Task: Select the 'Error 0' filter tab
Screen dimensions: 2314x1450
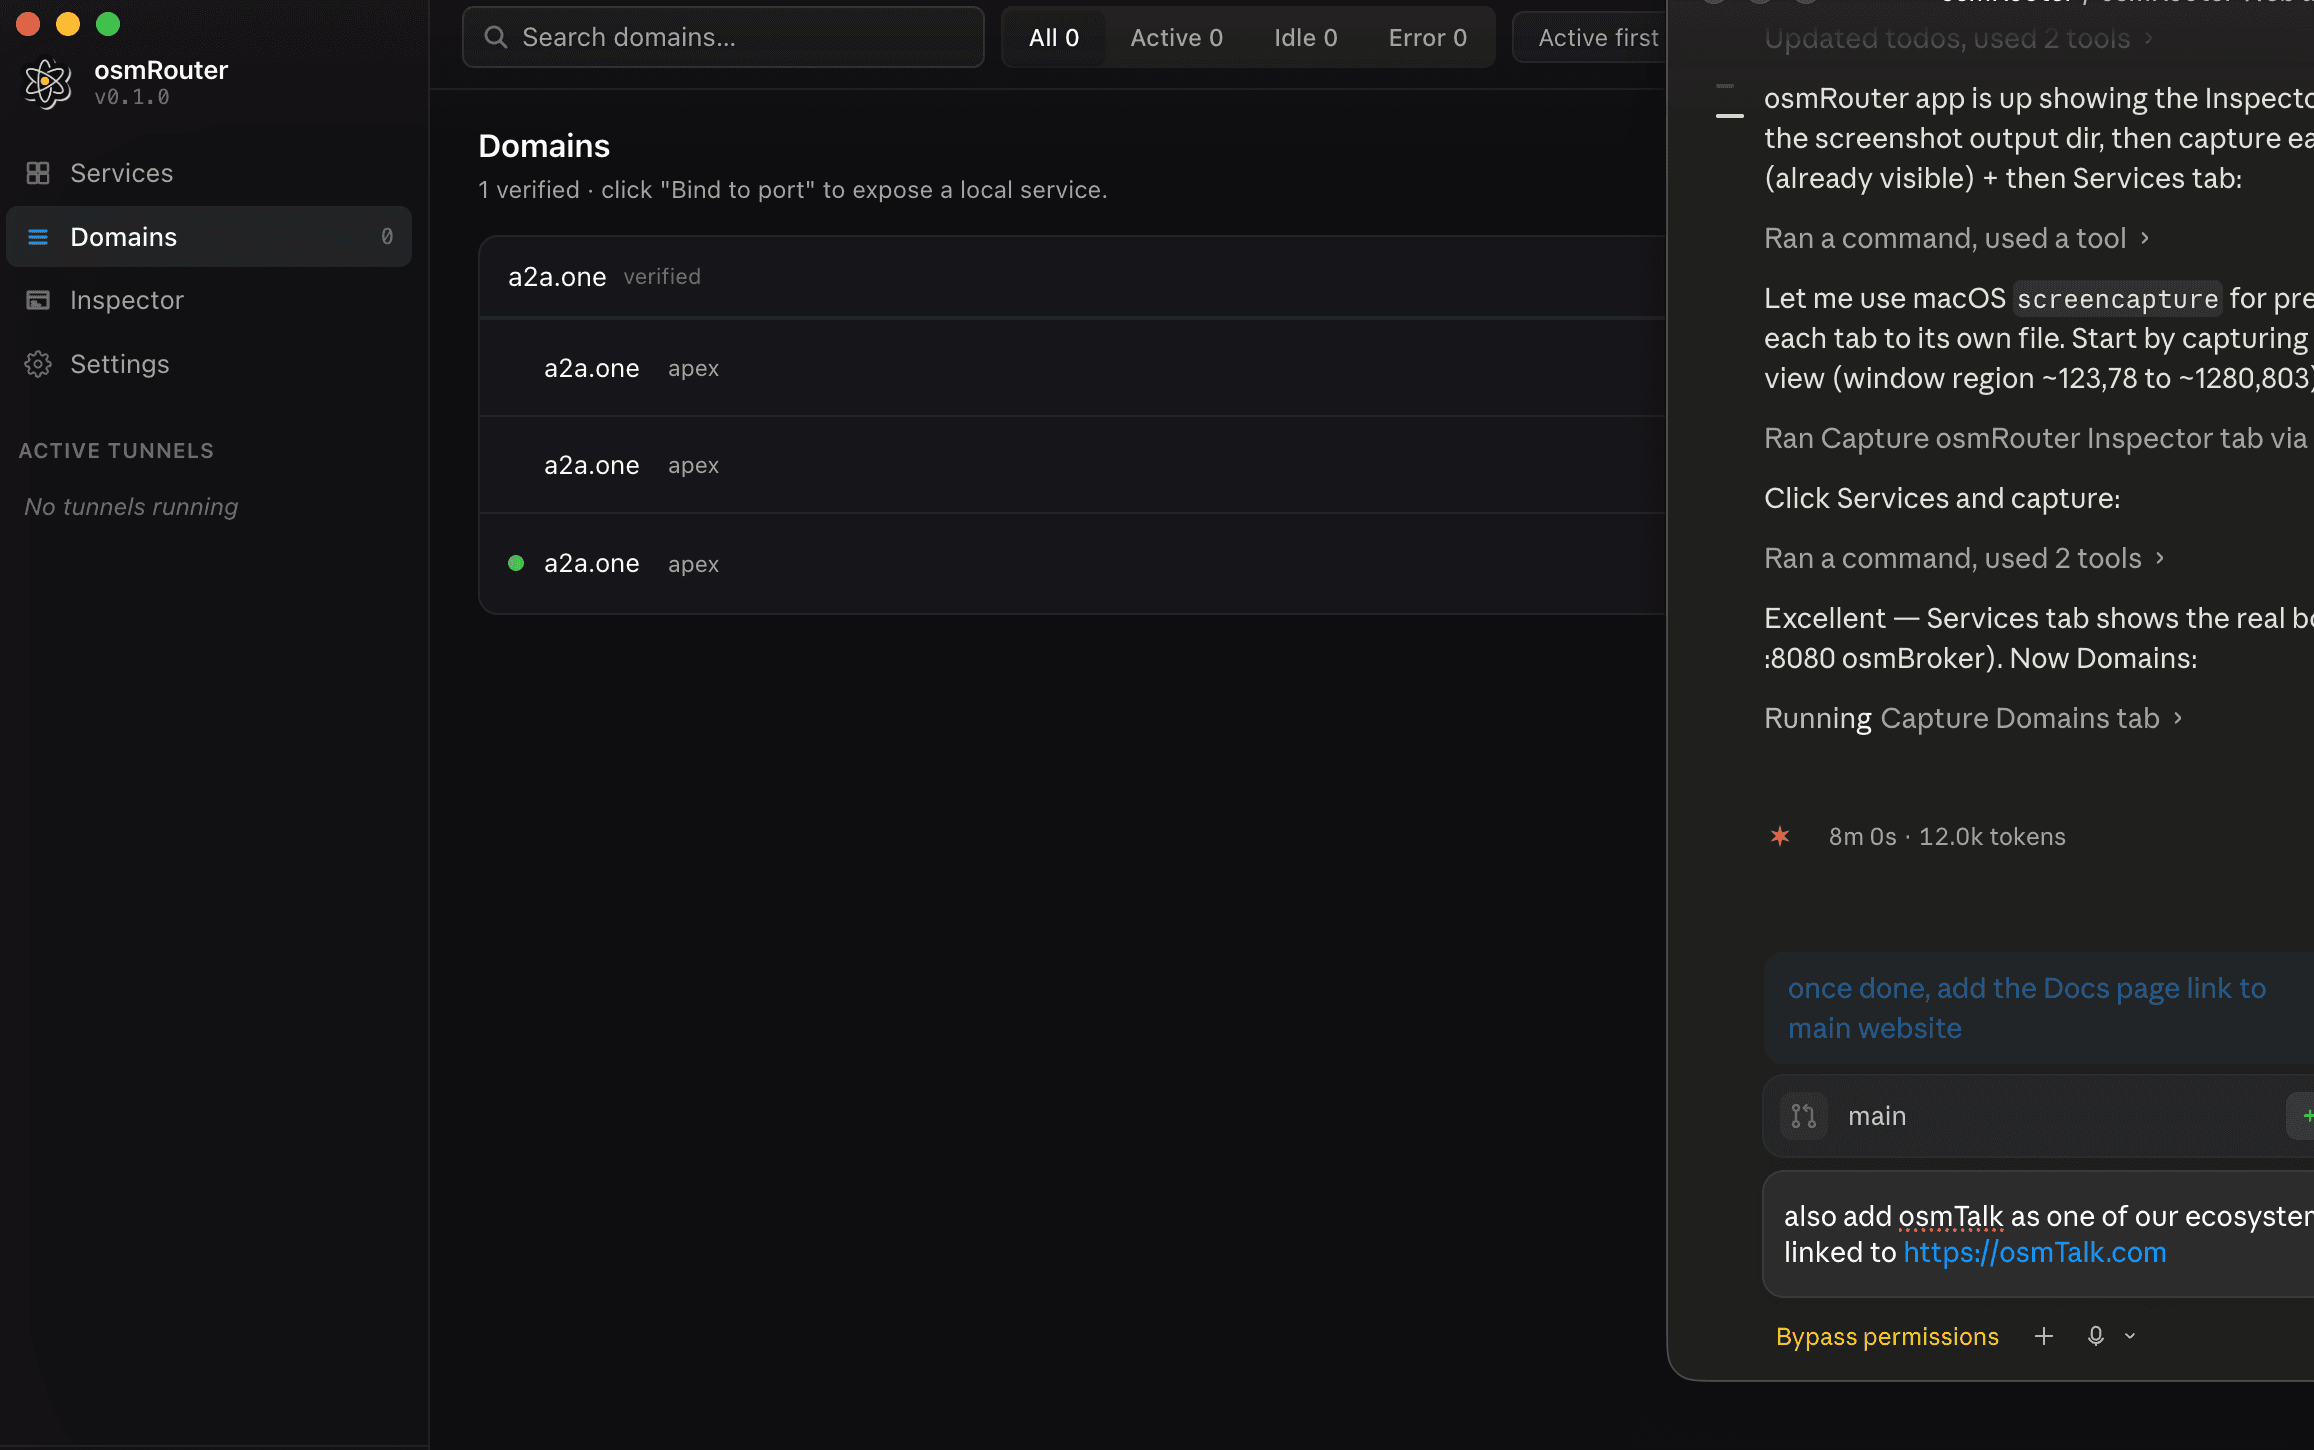Action: tap(1427, 37)
